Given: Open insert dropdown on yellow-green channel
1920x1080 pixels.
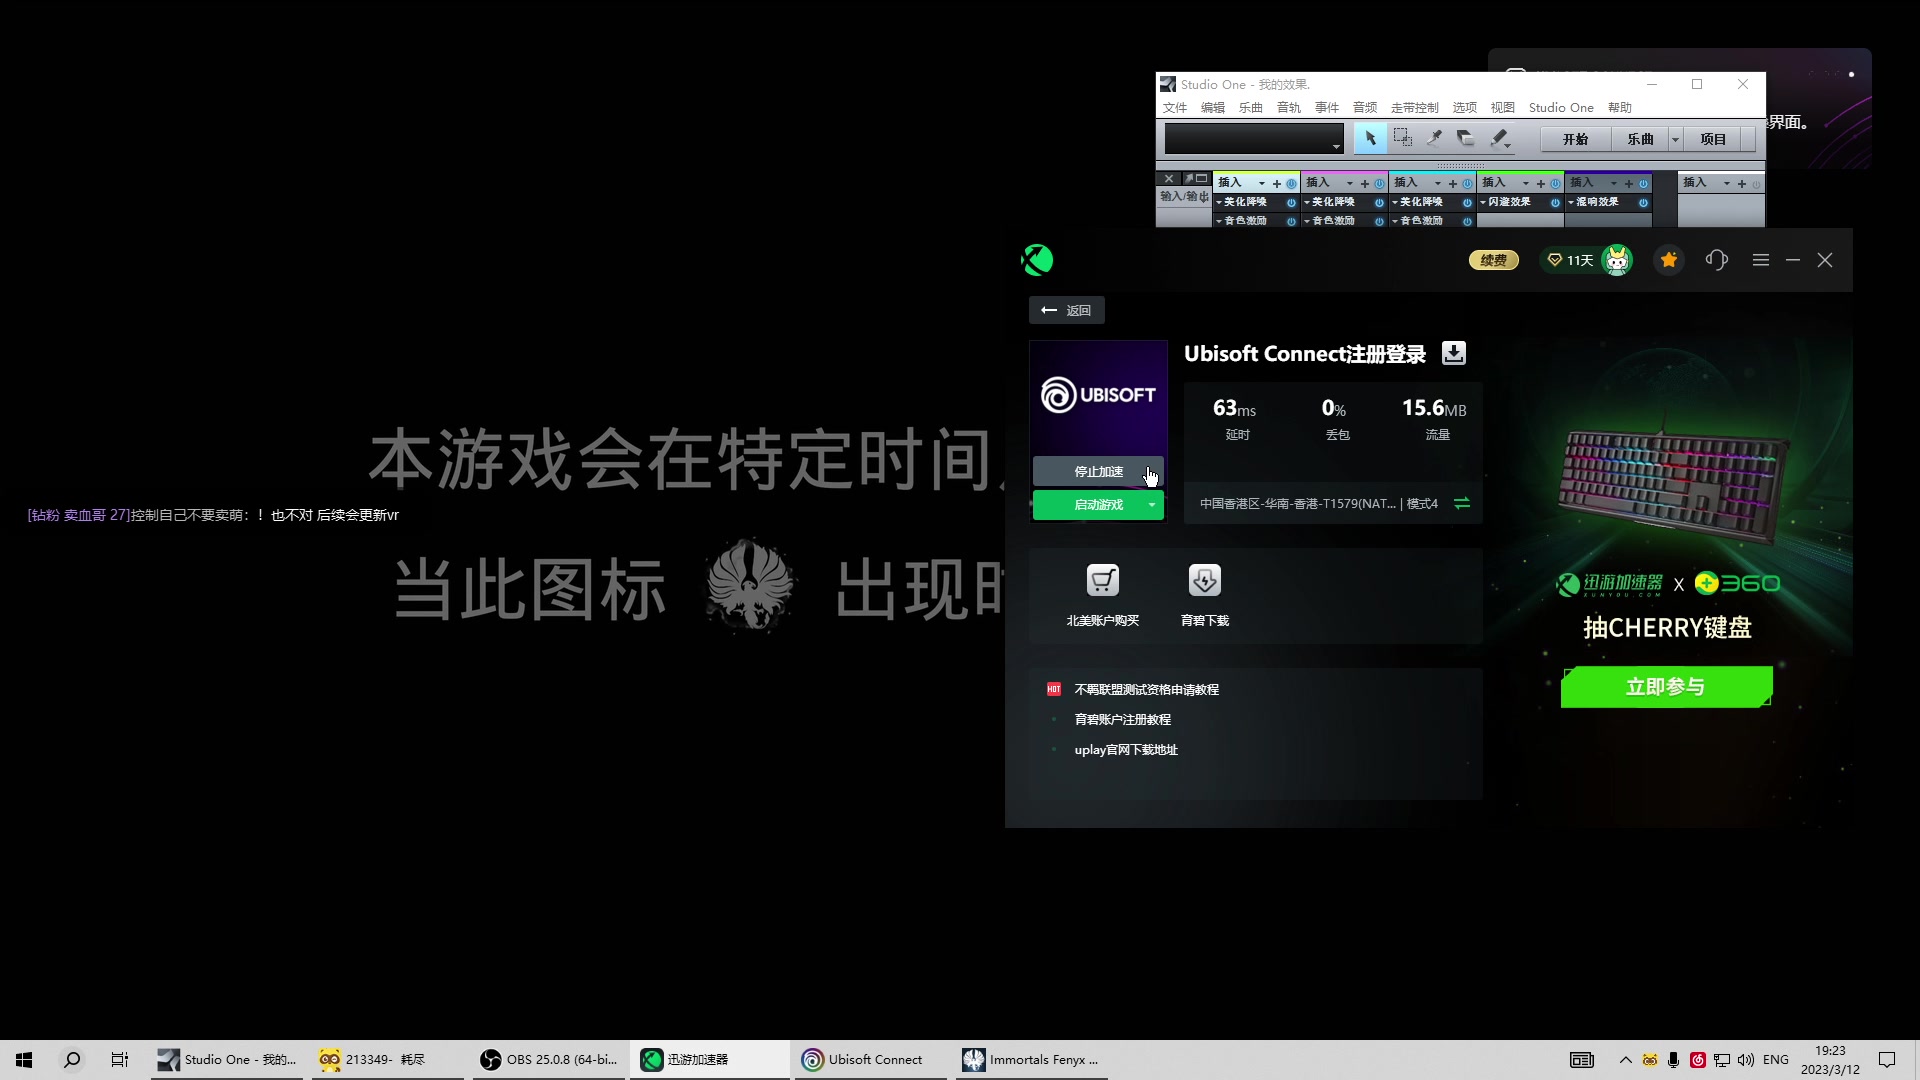Looking at the screenshot, I should pos(1262,184).
